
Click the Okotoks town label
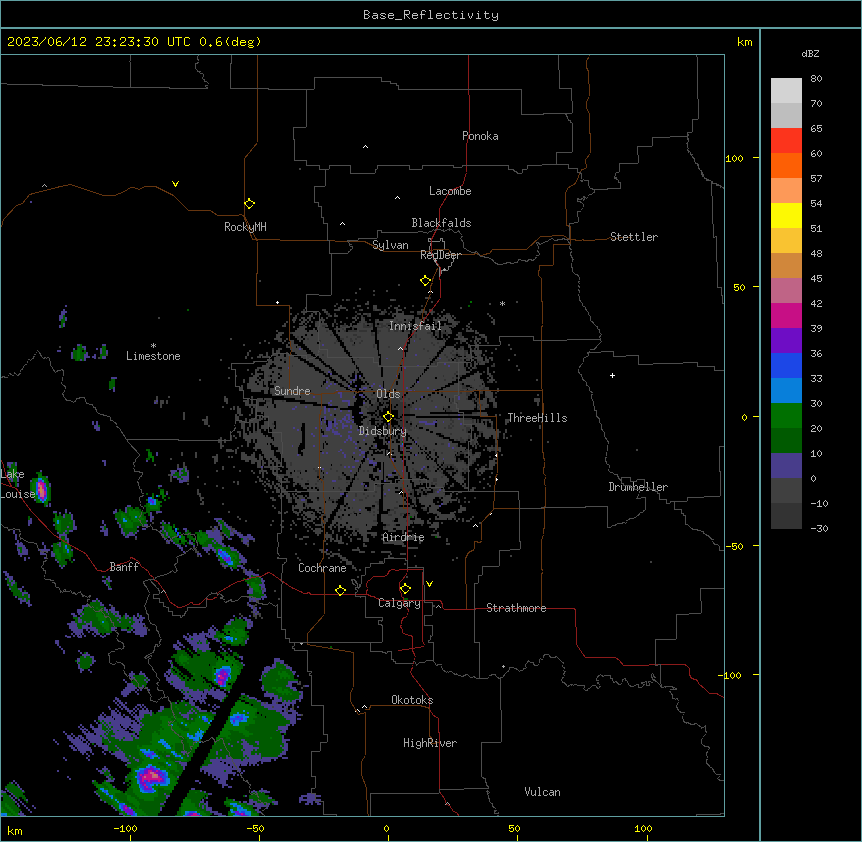click(x=412, y=700)
